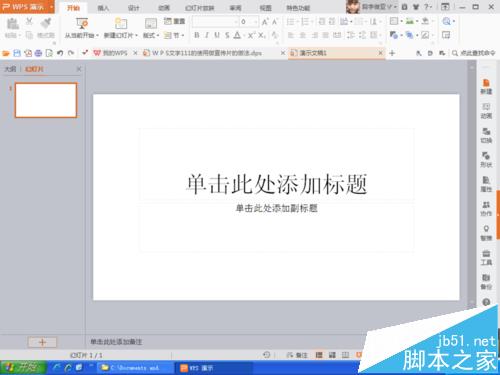
Task: Click the subtitle placeholder text on slide
Action: coord(276,208)
